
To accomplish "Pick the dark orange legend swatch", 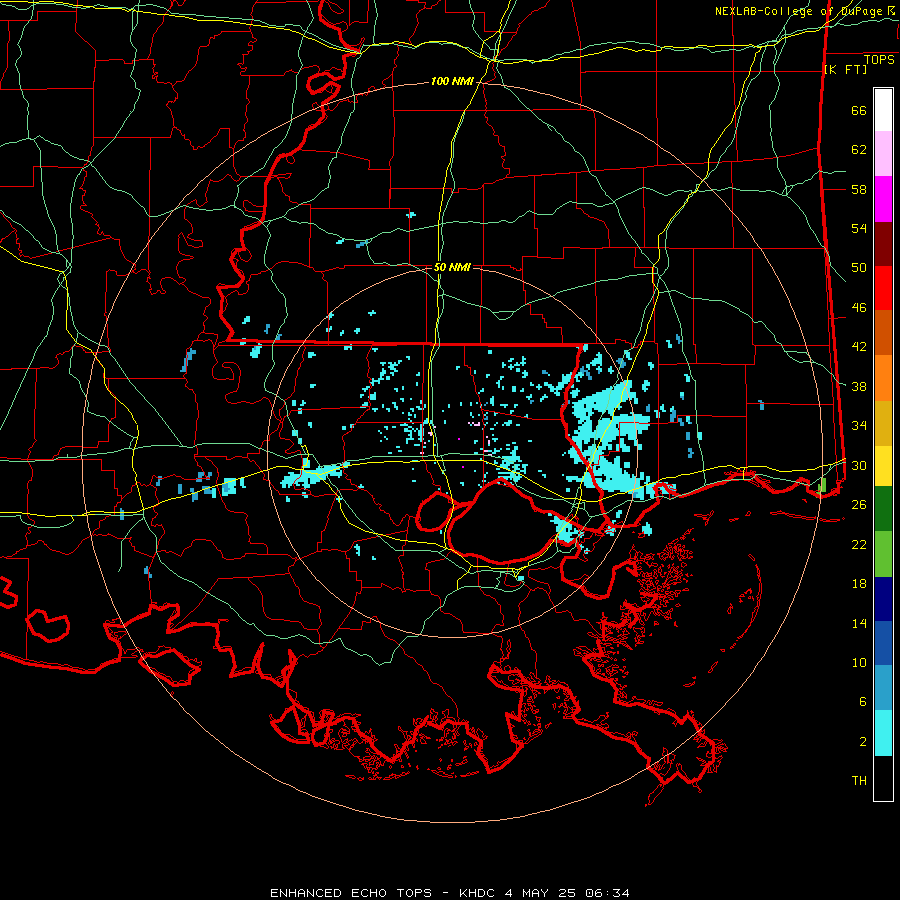I will click(x=883, y=333).
